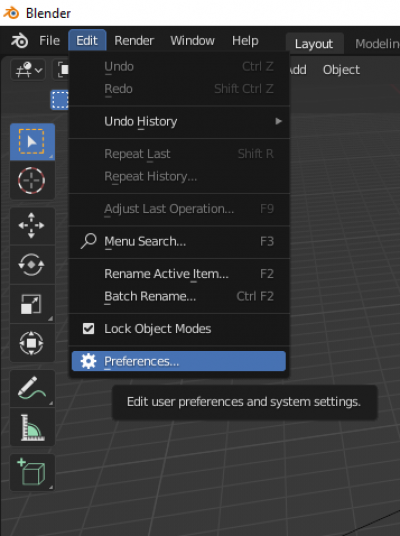
Task: Switch to the Layout workspace tab
Action: [x=314, y=43]
